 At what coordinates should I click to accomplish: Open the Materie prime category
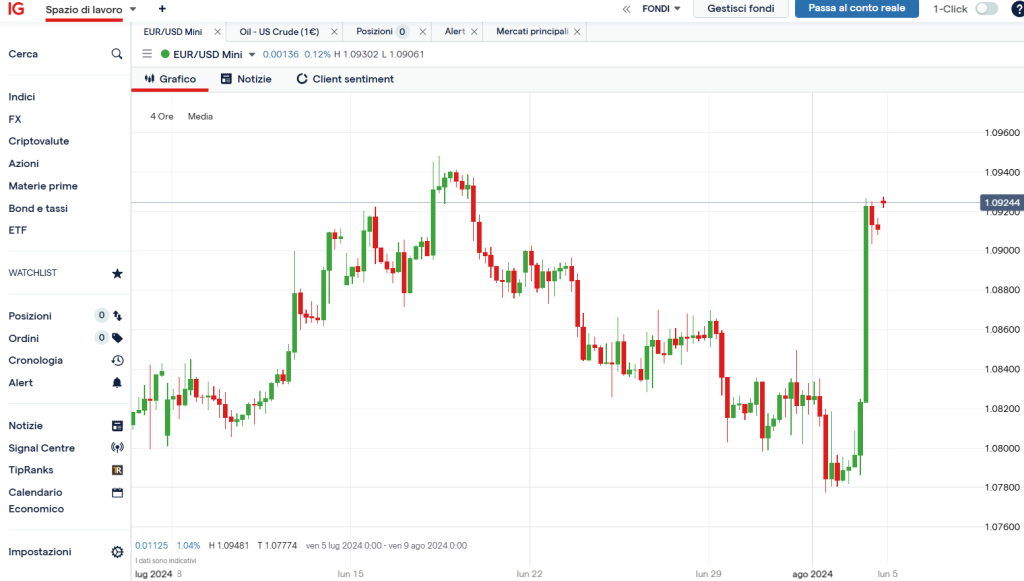click(43, 186)
